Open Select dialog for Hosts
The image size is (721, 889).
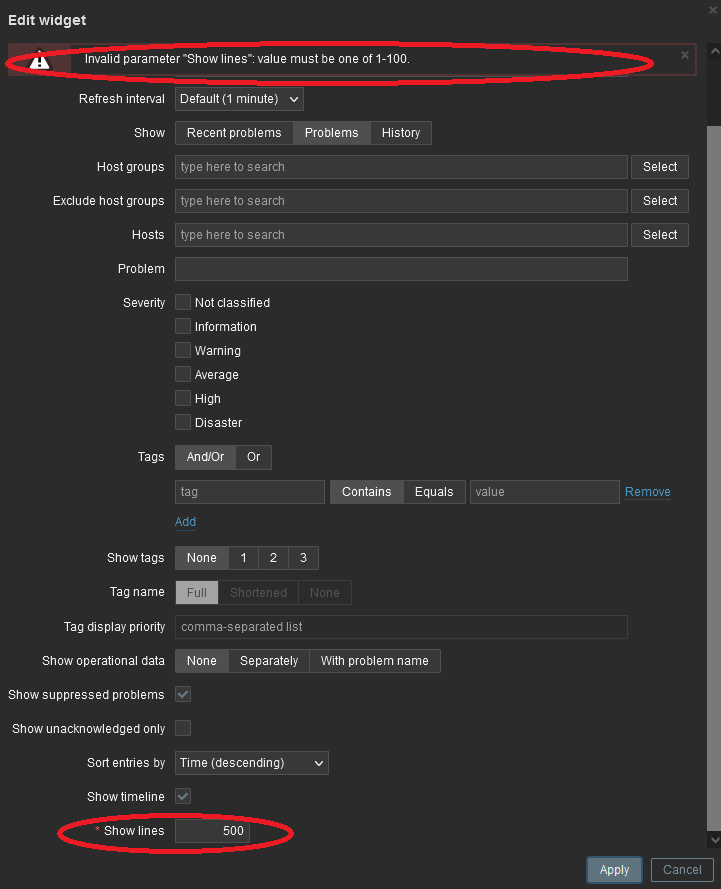pyautogui.click(x=659, y=235)
